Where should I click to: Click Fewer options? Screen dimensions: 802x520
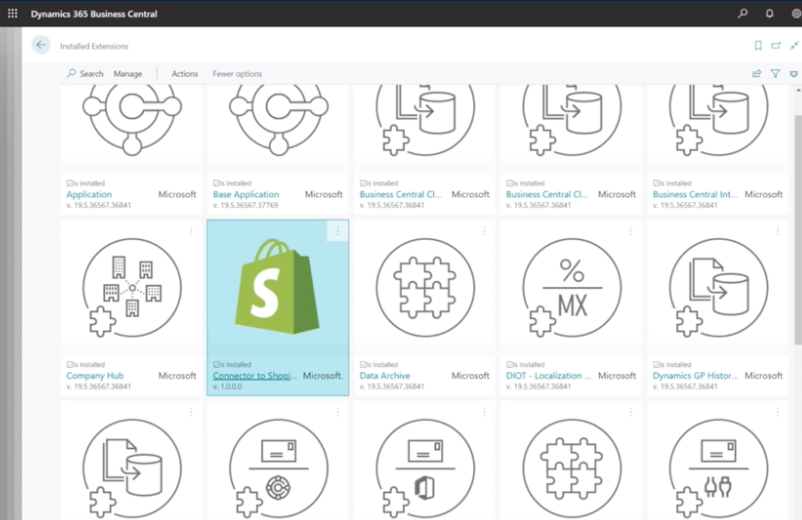coord(237,74)
